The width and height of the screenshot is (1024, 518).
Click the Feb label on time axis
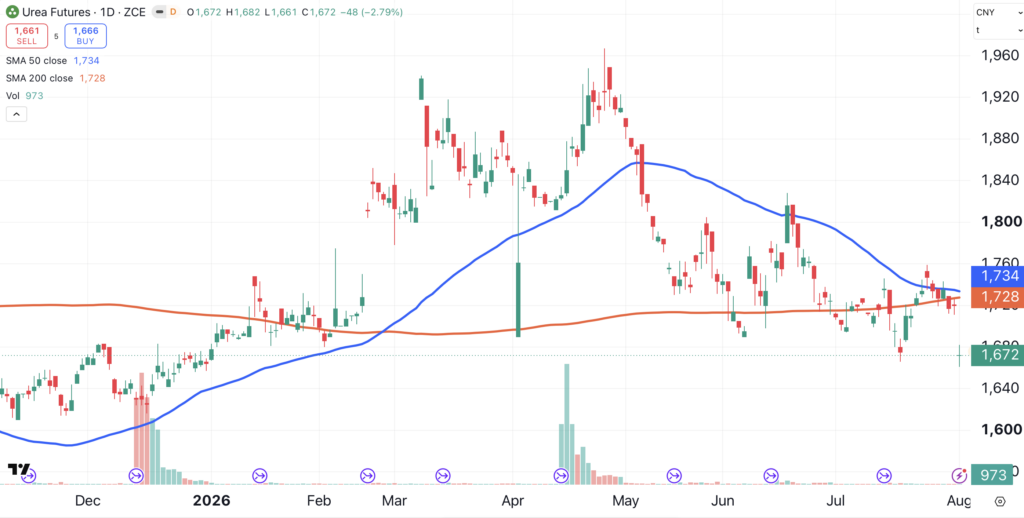coord(318,501)
